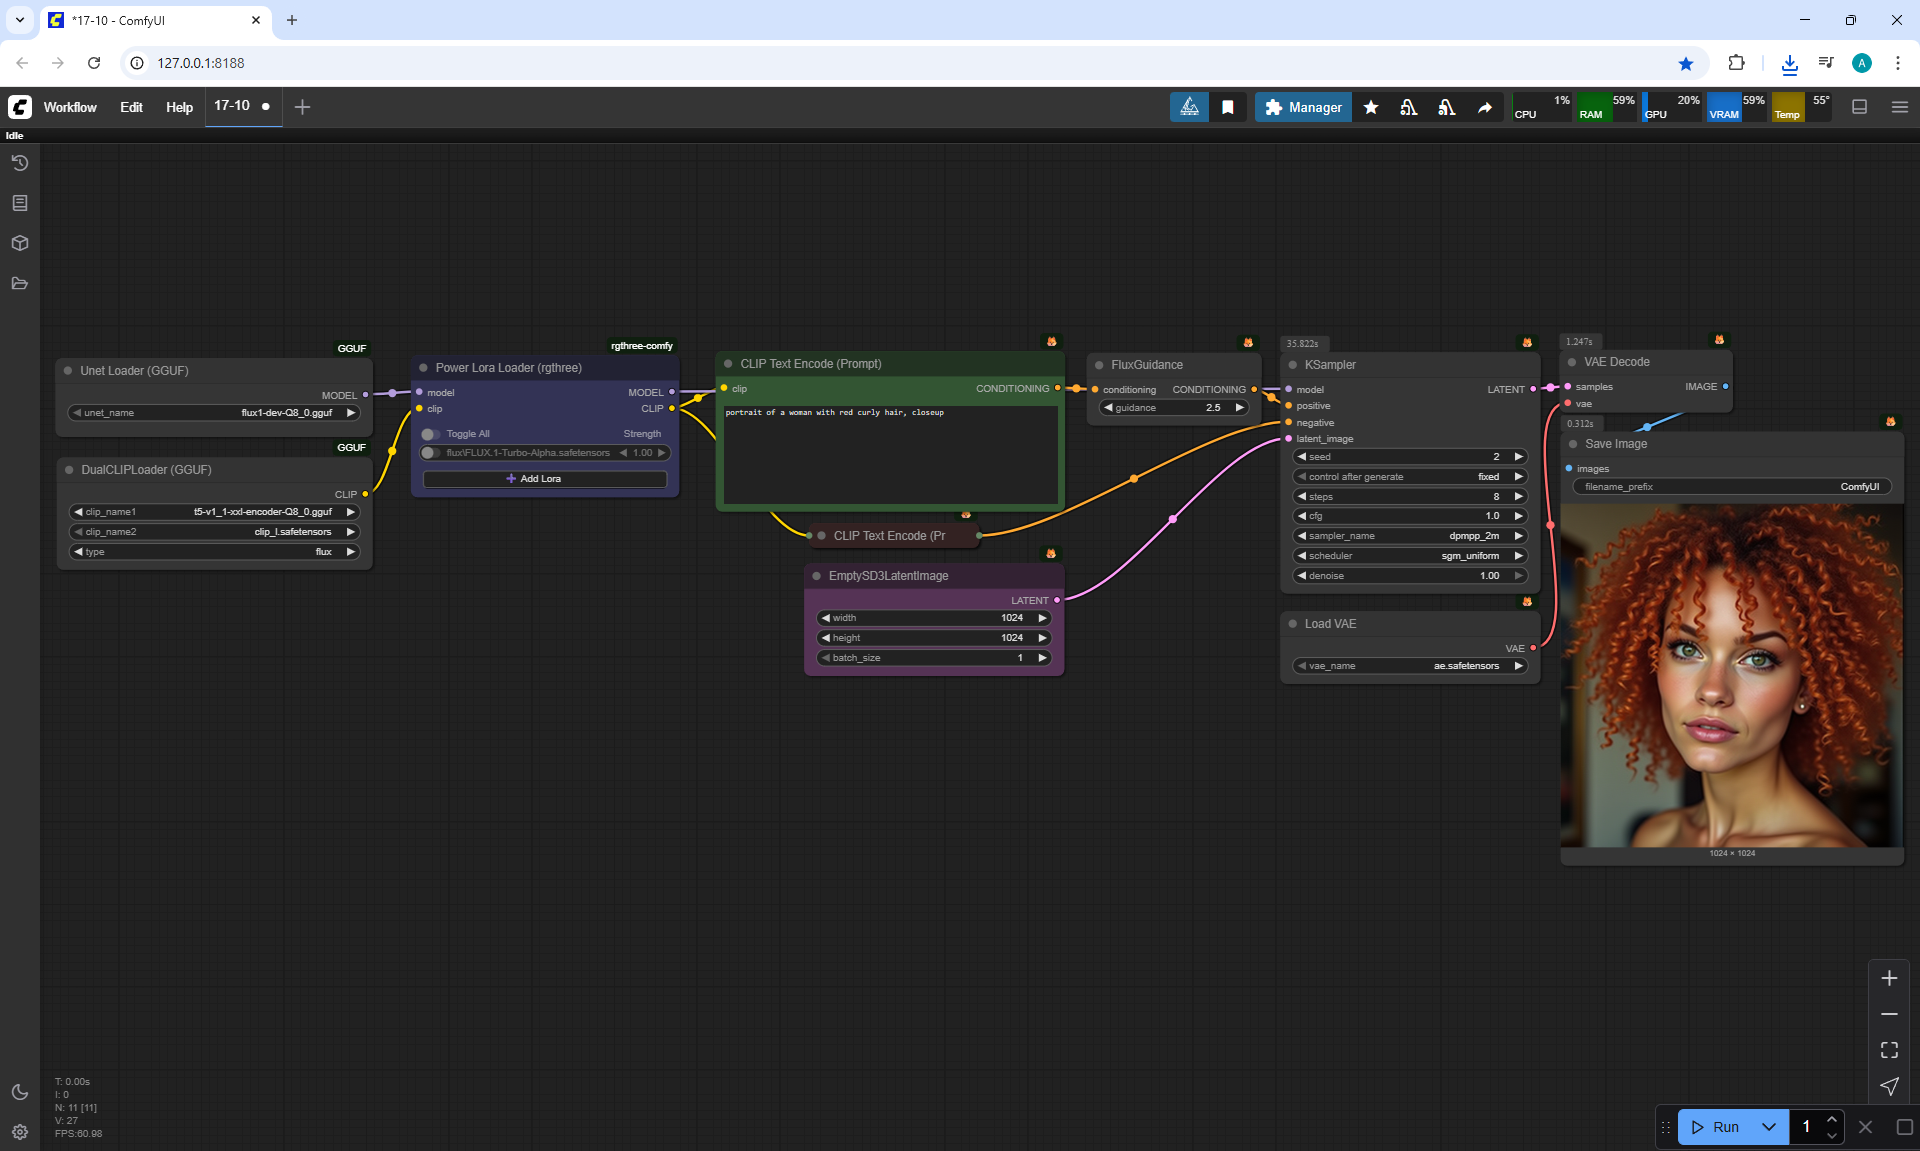Click the denoise value slider
1920x1151 pixels.
click(1410, 576)
